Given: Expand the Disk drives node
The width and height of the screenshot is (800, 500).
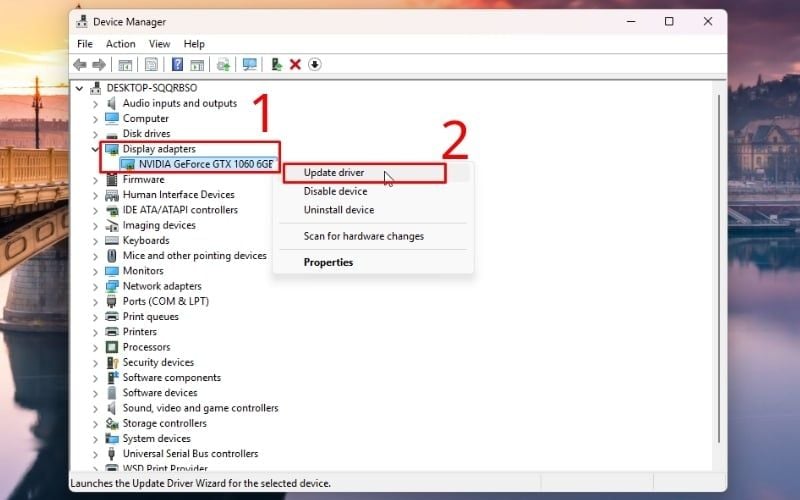Looking at the screenshot, I should coord(95,134).
